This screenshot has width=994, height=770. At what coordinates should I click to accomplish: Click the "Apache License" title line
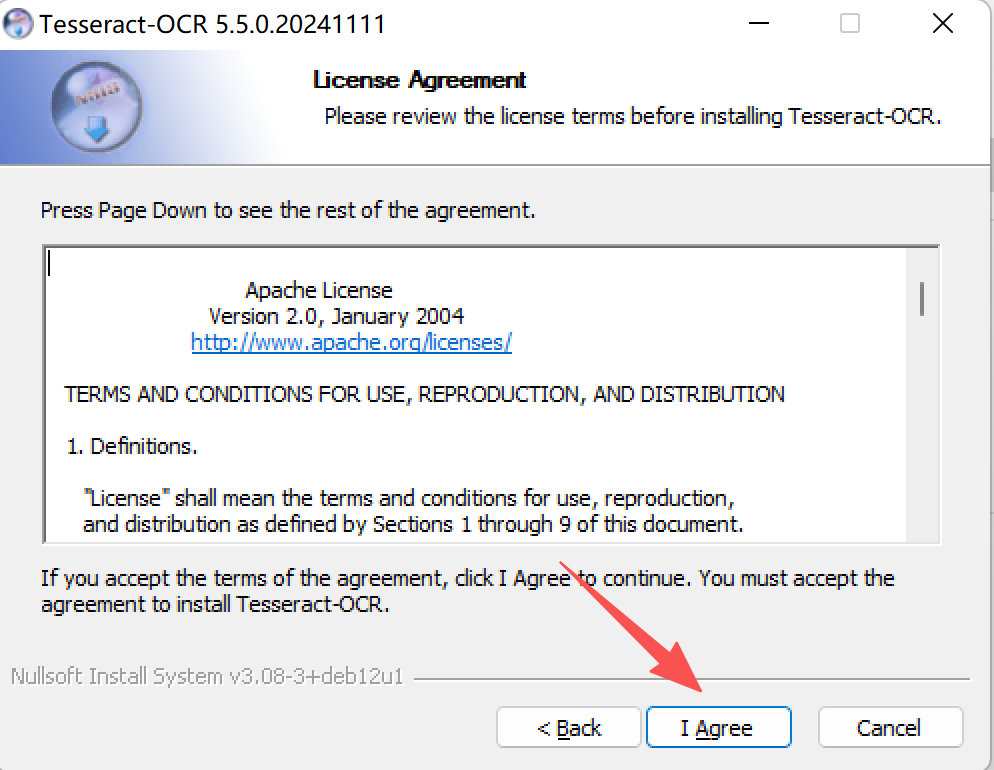319,290
